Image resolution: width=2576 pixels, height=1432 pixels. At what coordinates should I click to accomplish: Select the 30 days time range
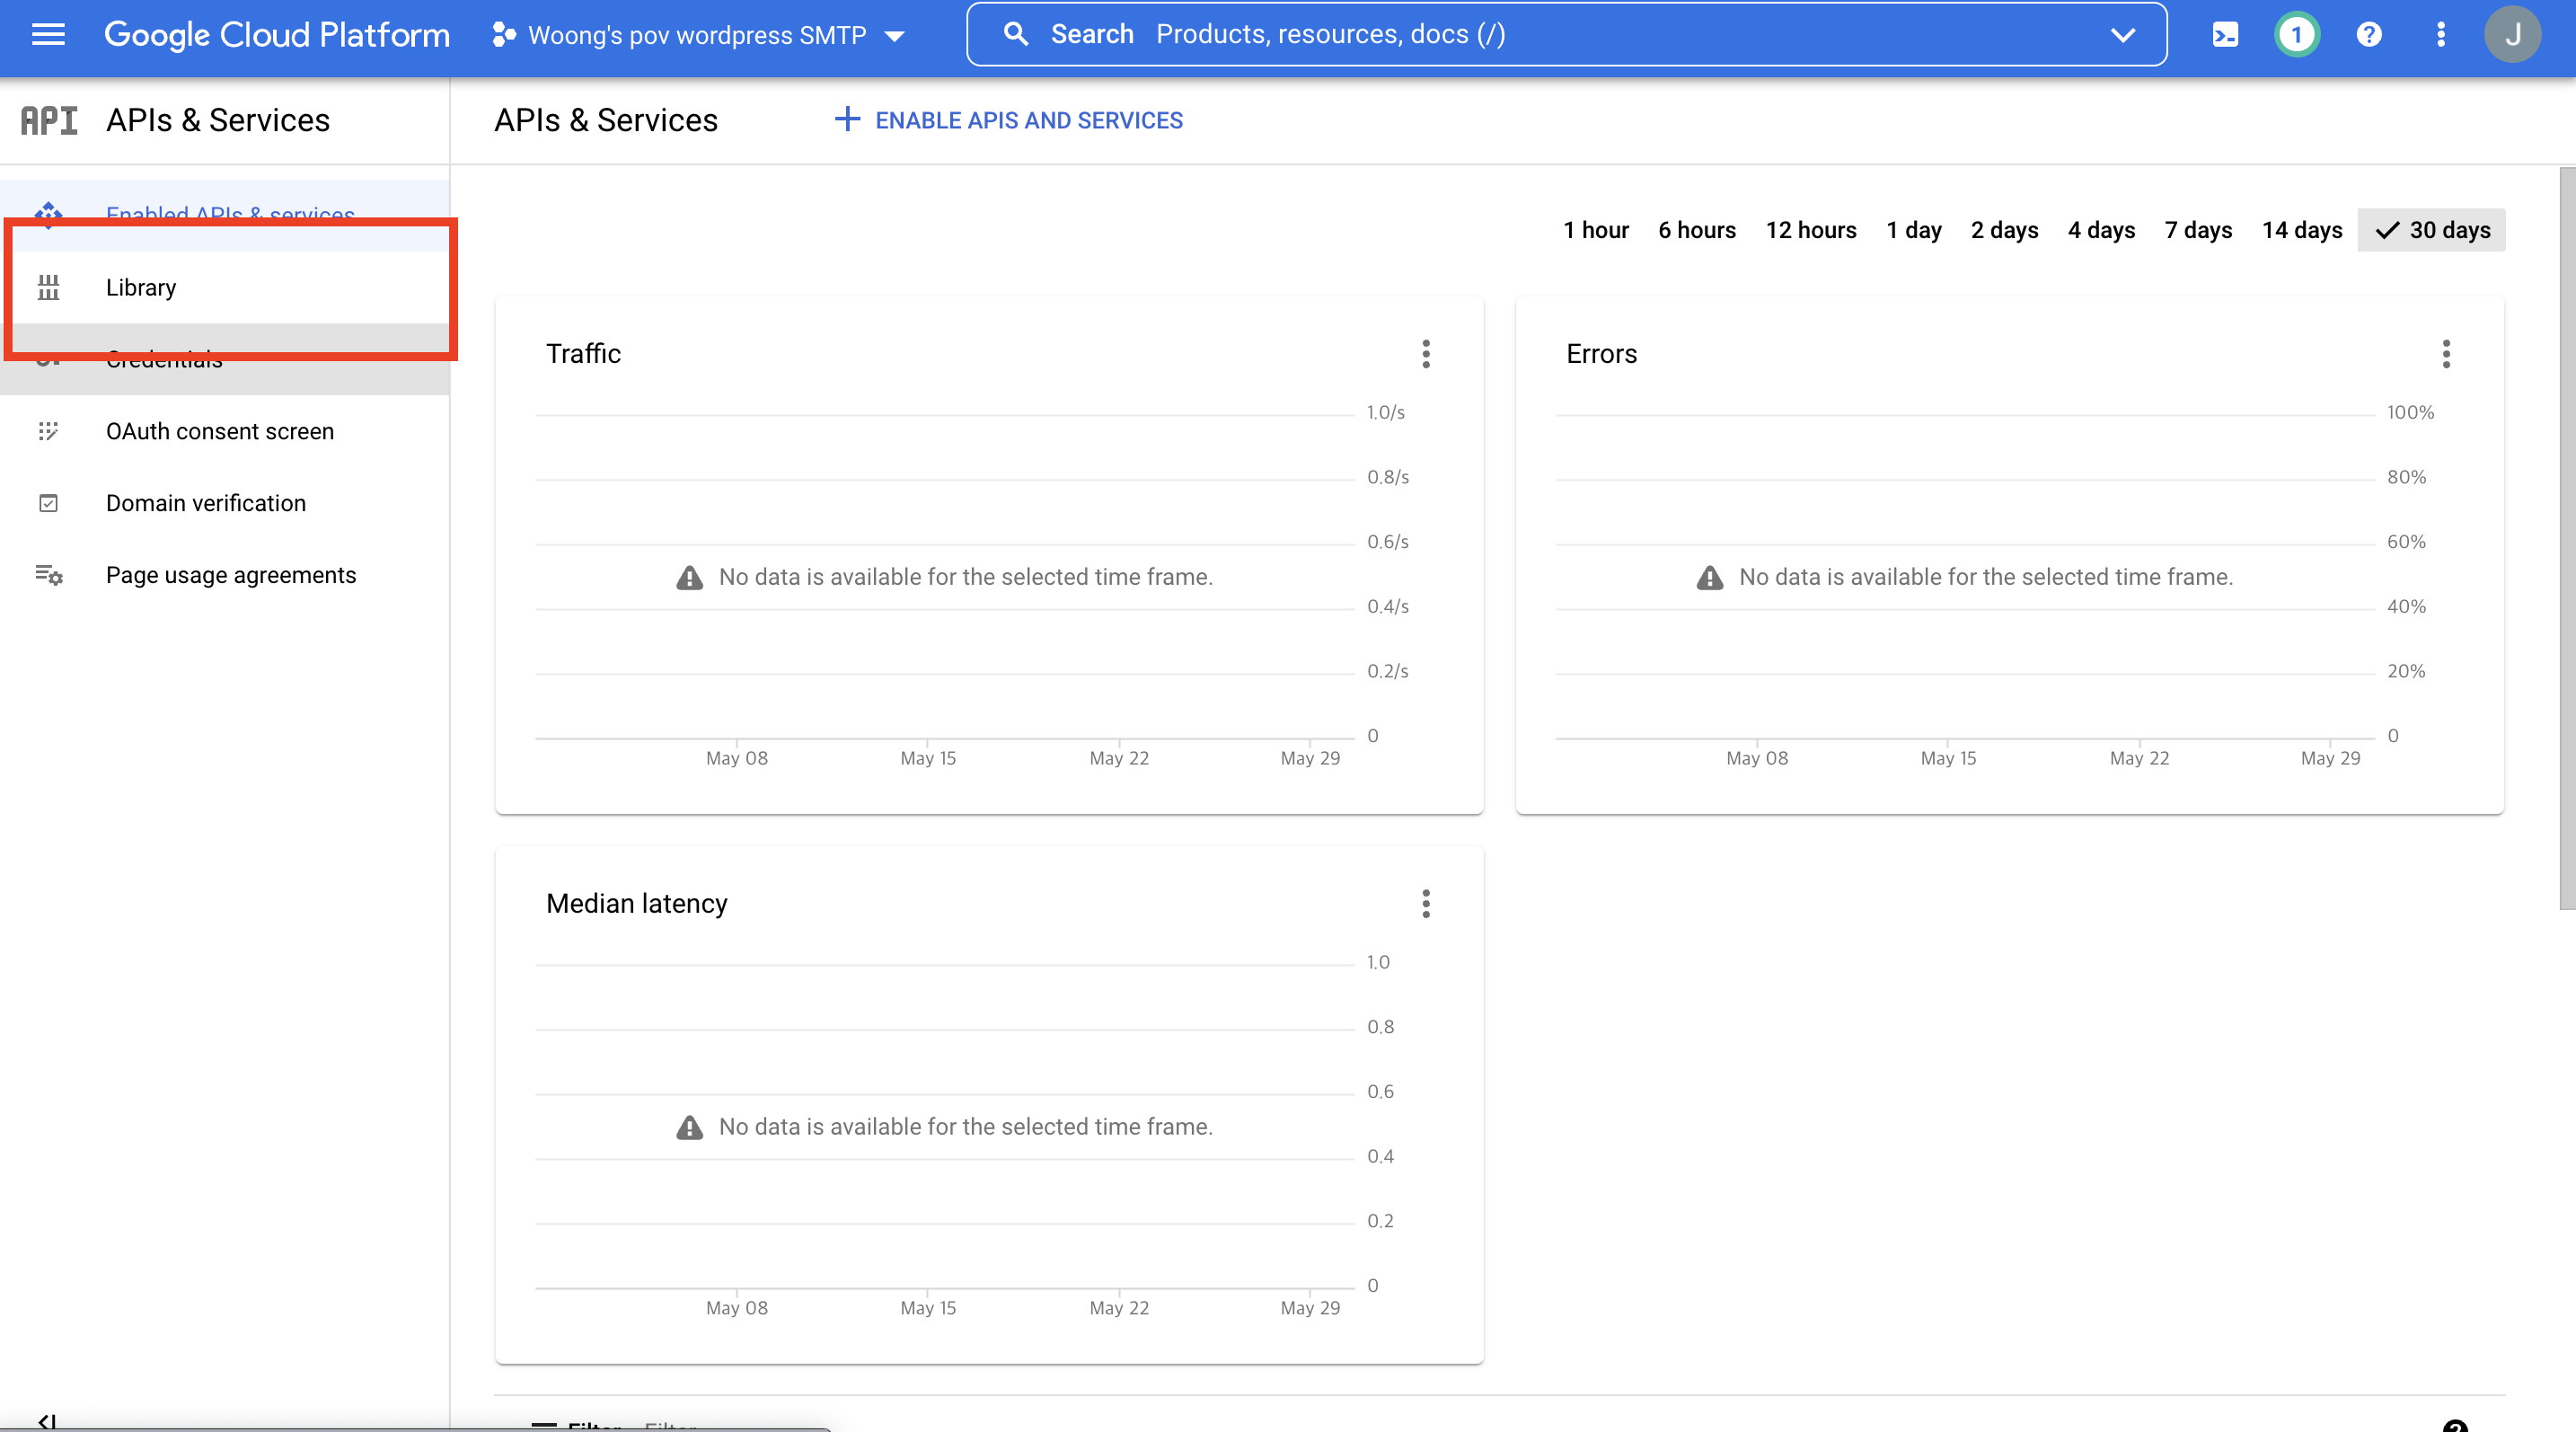point(2432,230)
